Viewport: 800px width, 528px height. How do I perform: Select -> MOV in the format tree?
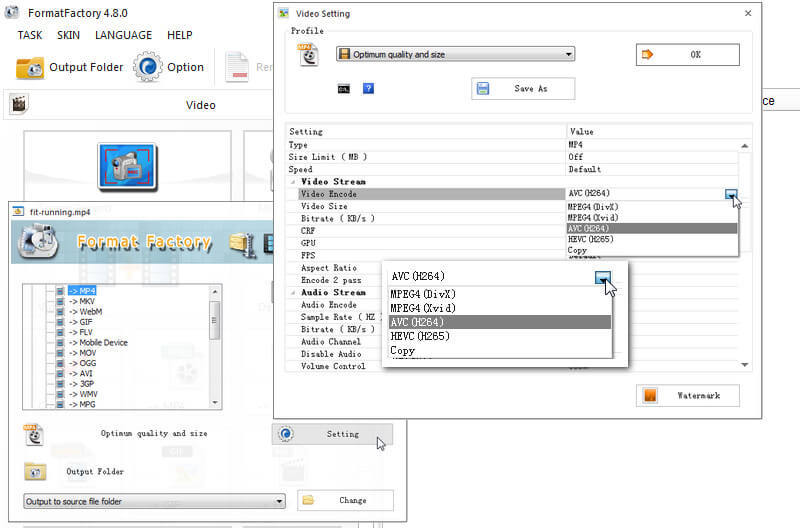click(82, 353)
